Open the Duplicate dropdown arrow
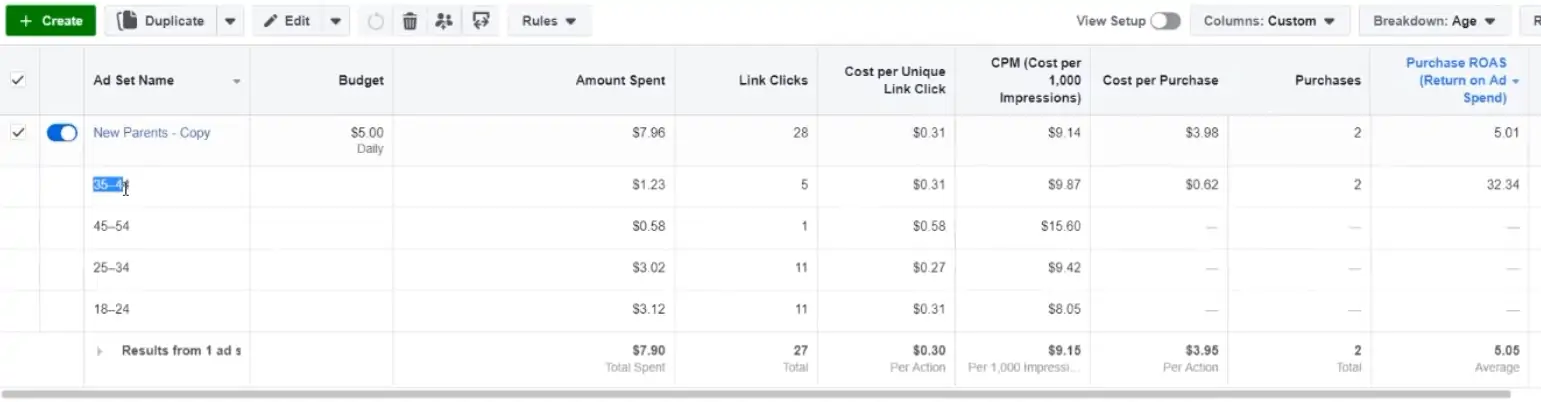Viewport: 1541px width, 402px height. click(x=230, y=21)
